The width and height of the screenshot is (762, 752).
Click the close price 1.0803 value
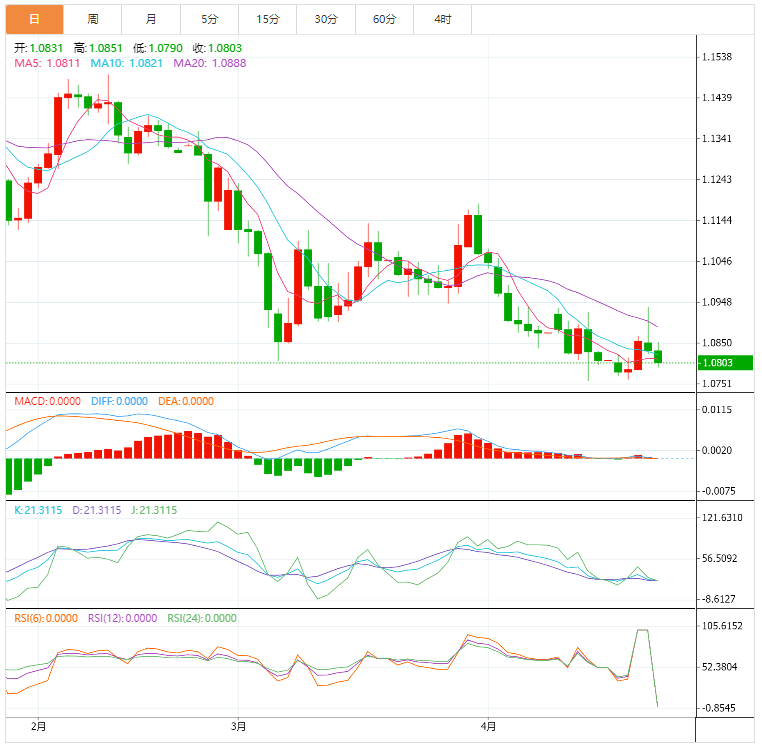click(225, 48)
